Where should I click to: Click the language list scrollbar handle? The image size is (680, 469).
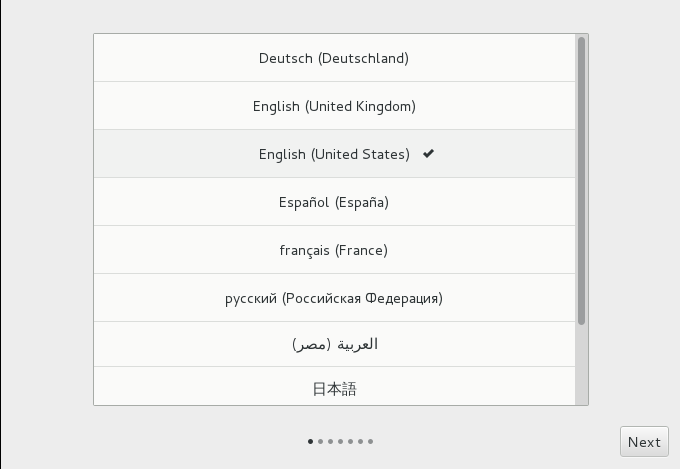pos(582,180)
